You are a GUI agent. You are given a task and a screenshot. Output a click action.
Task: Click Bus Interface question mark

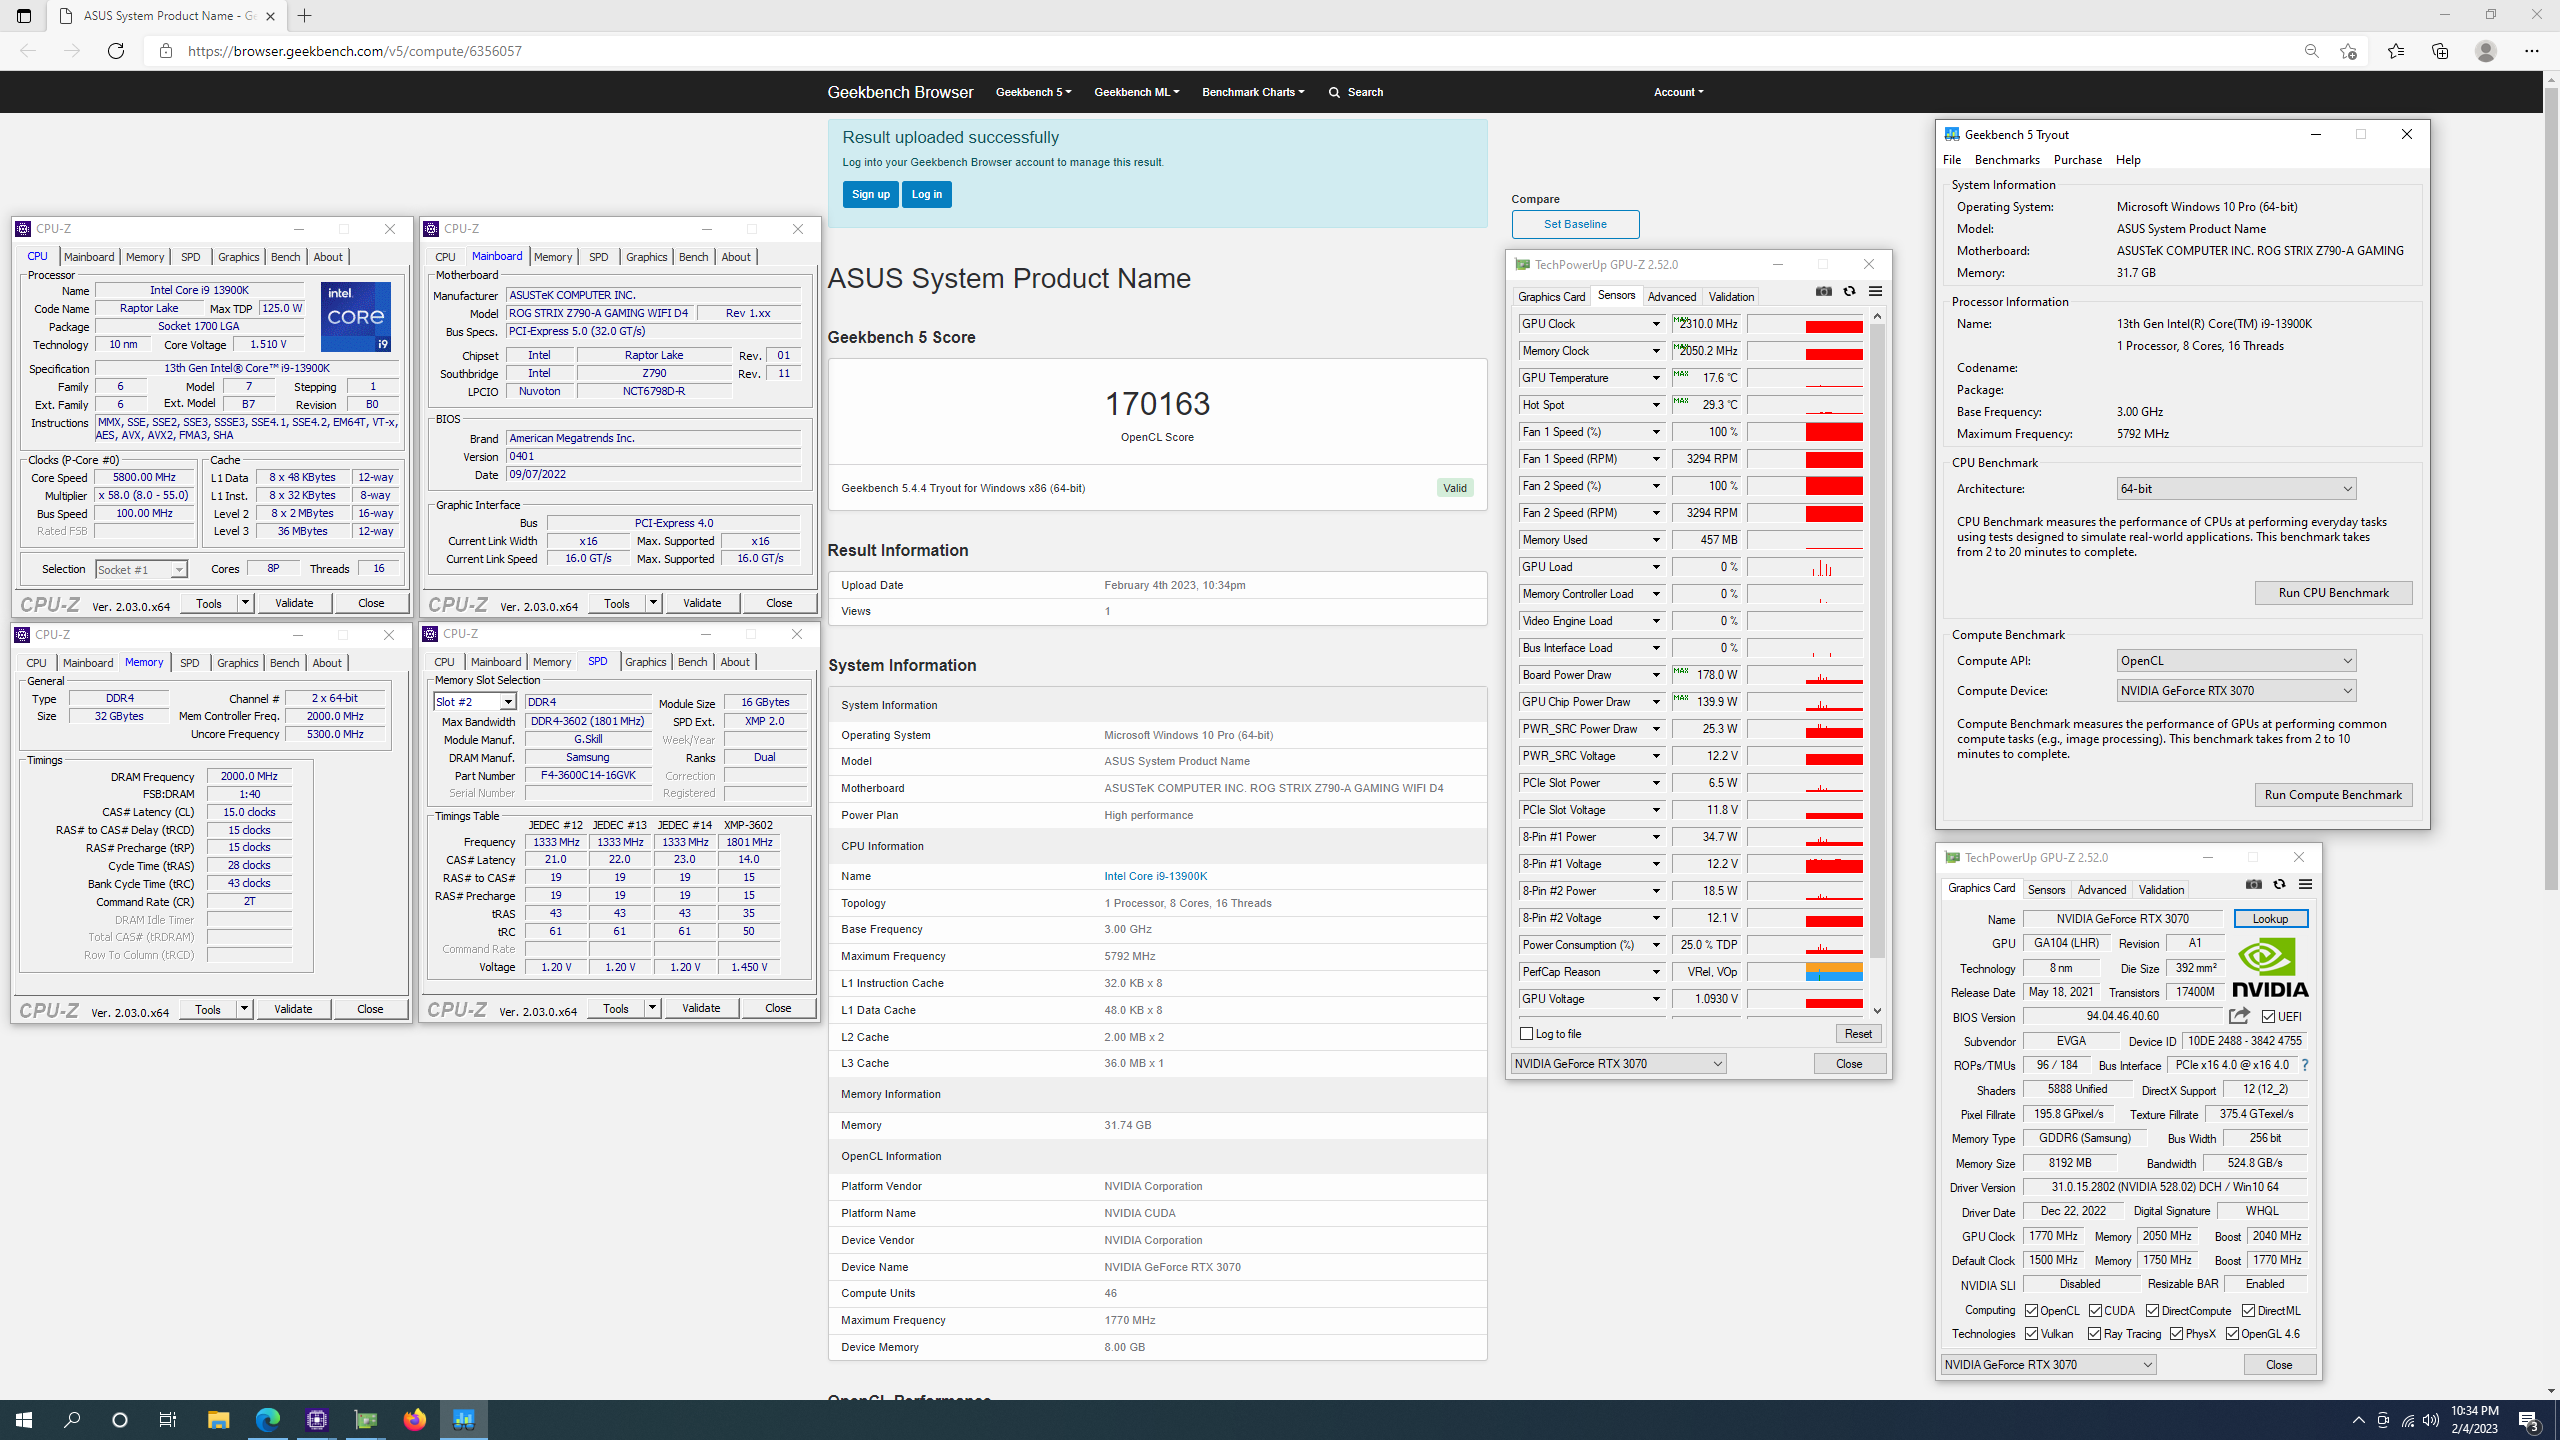[x=2305, y=1066]
